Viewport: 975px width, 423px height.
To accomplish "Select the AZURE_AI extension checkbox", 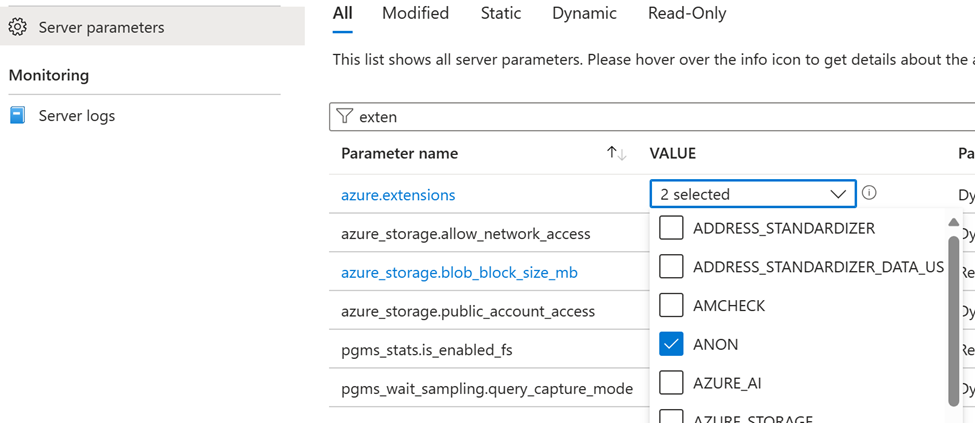I will tap(672, 383).
